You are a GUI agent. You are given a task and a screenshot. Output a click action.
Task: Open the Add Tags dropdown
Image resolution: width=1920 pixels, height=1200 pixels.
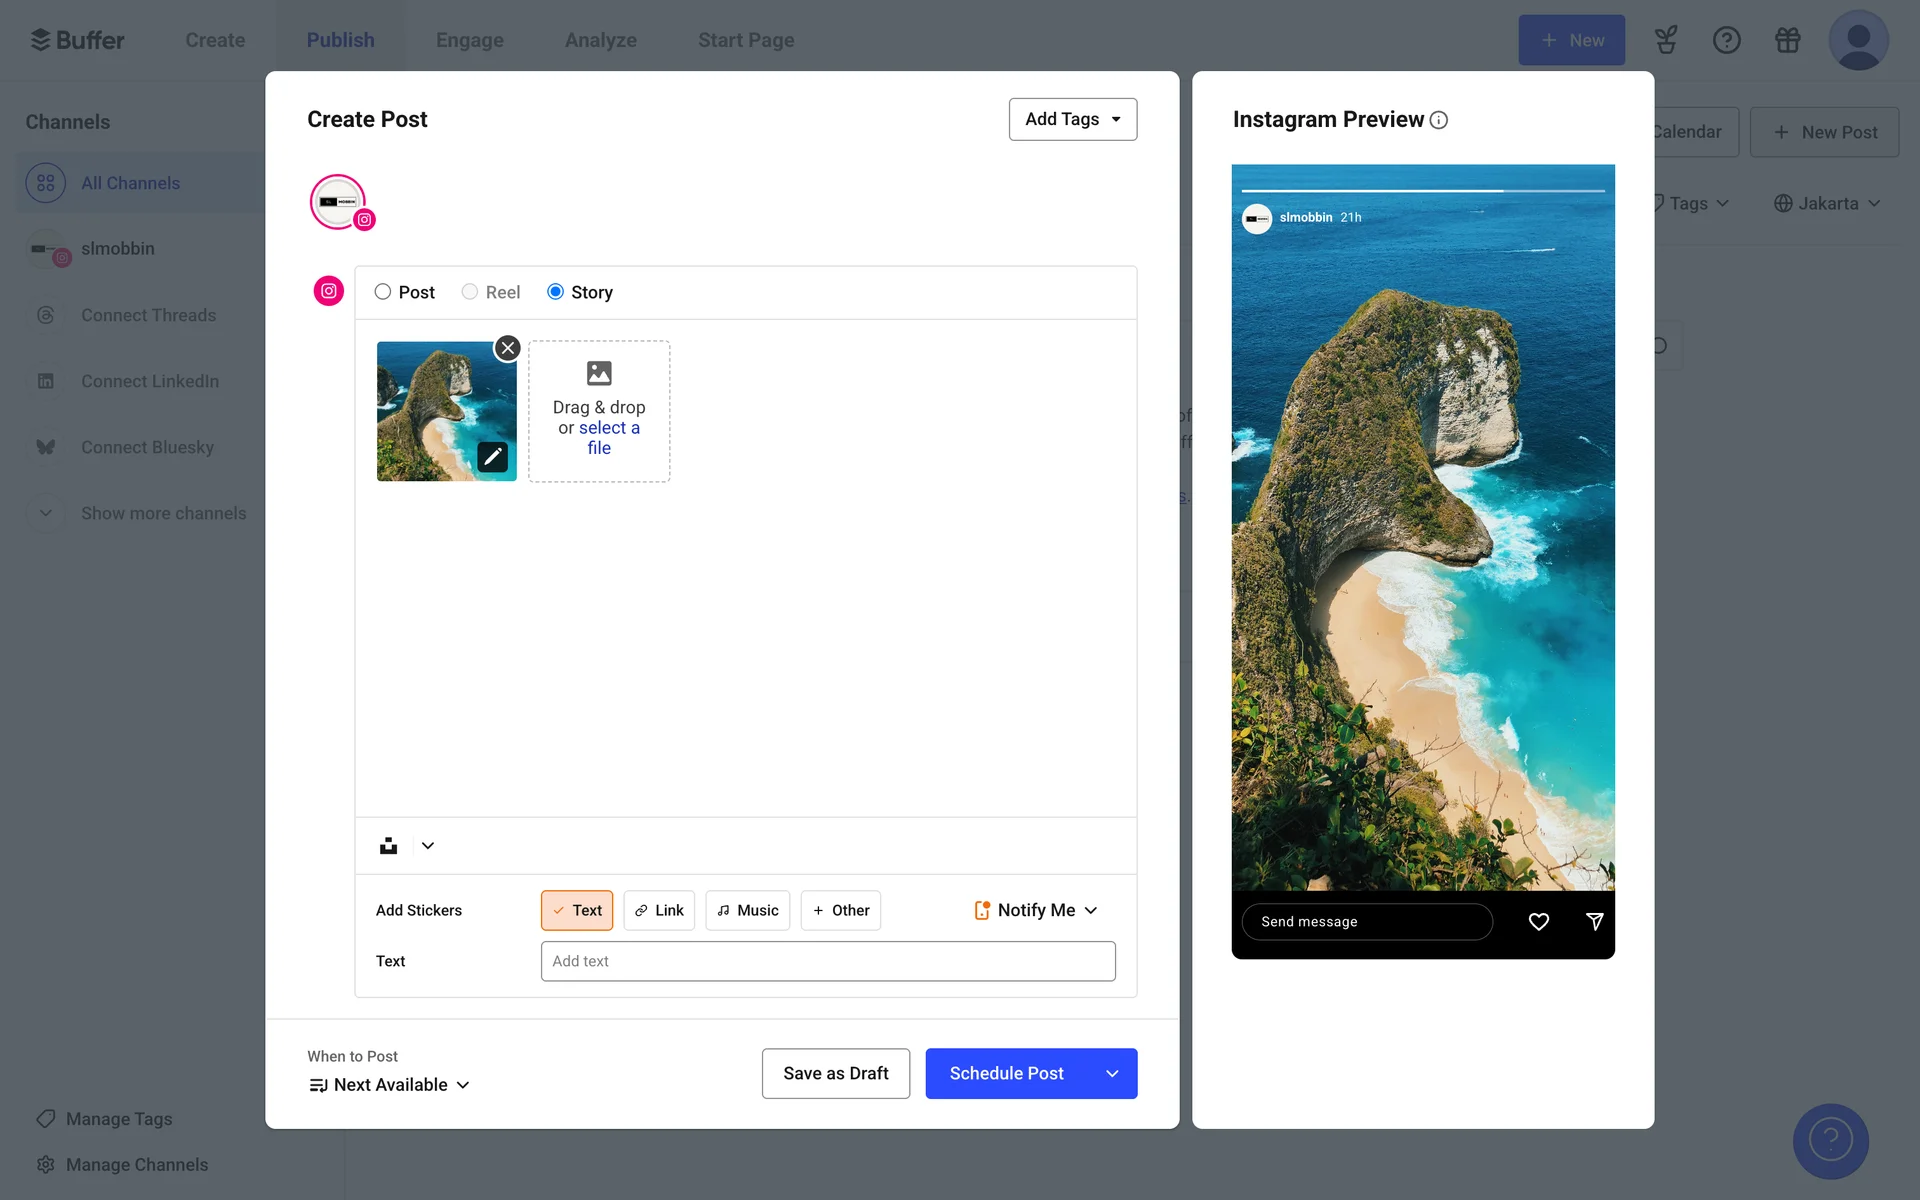pos(1072,119)
